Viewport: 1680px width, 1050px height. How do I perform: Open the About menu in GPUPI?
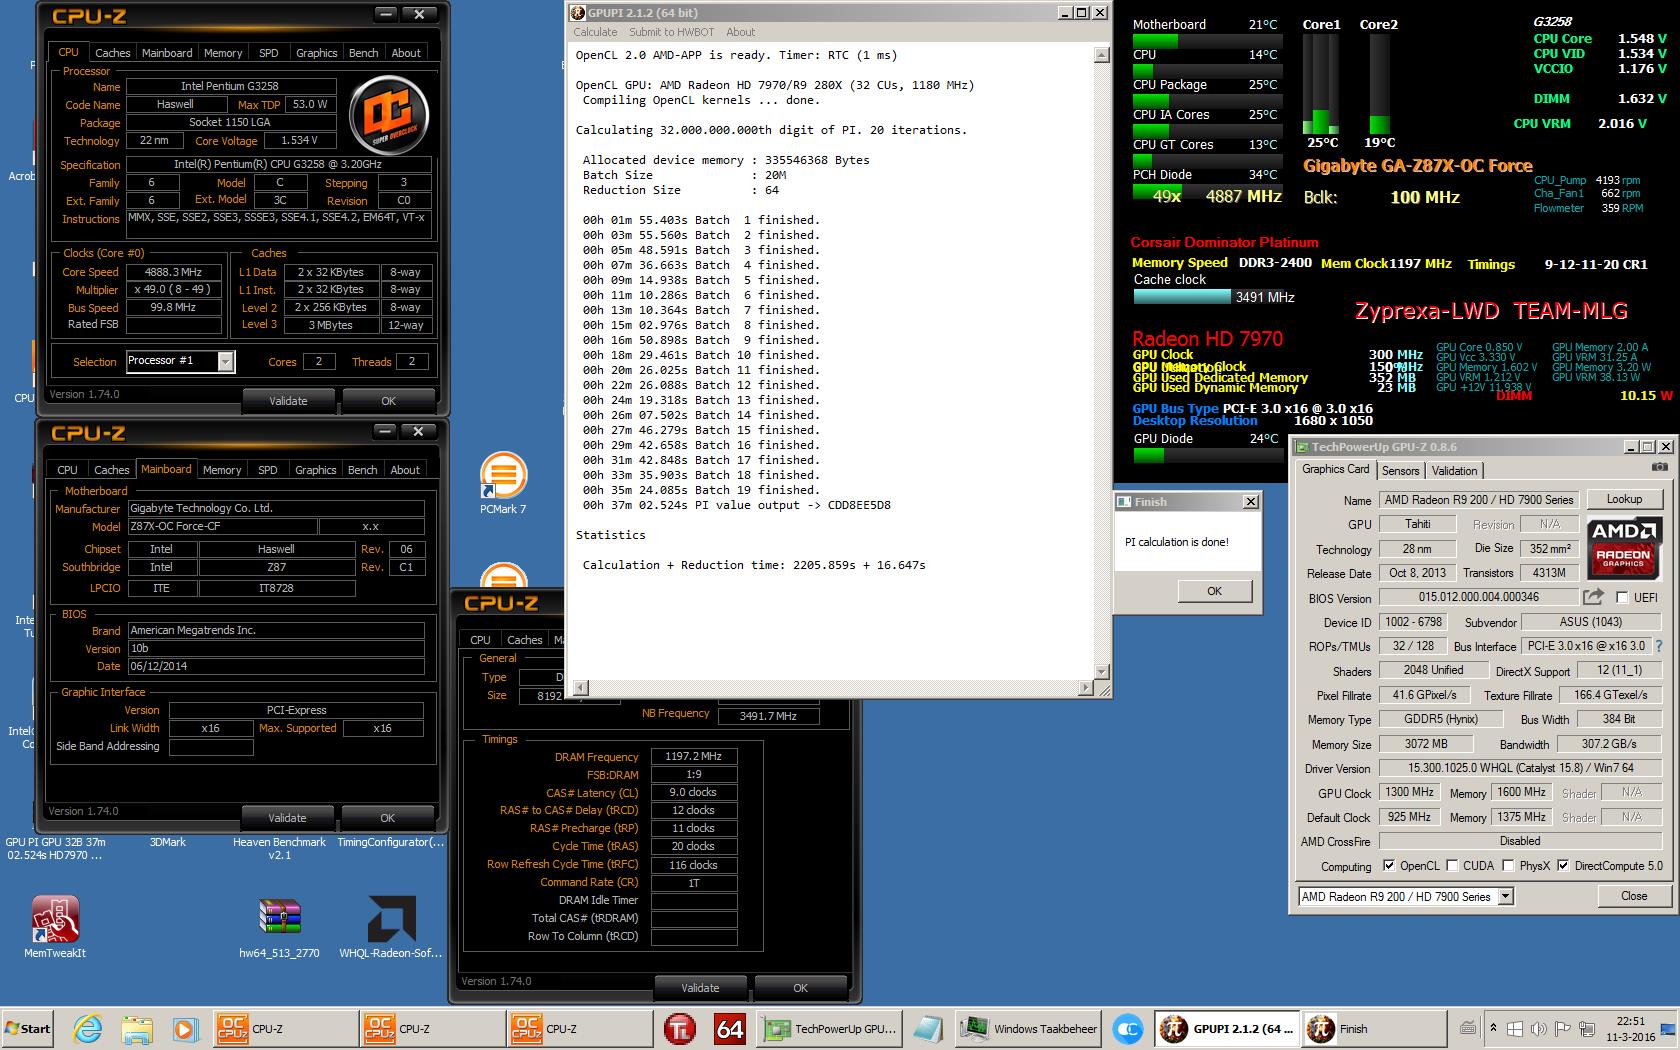pyautogui.click(x=740, y=32)
